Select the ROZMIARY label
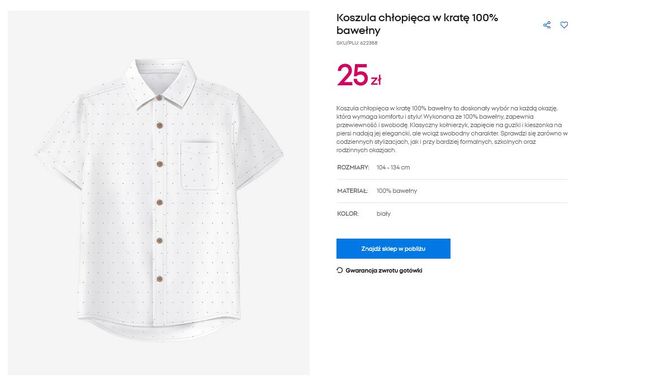This screenshot has width=664, height=383. click(x=353, y=167)
